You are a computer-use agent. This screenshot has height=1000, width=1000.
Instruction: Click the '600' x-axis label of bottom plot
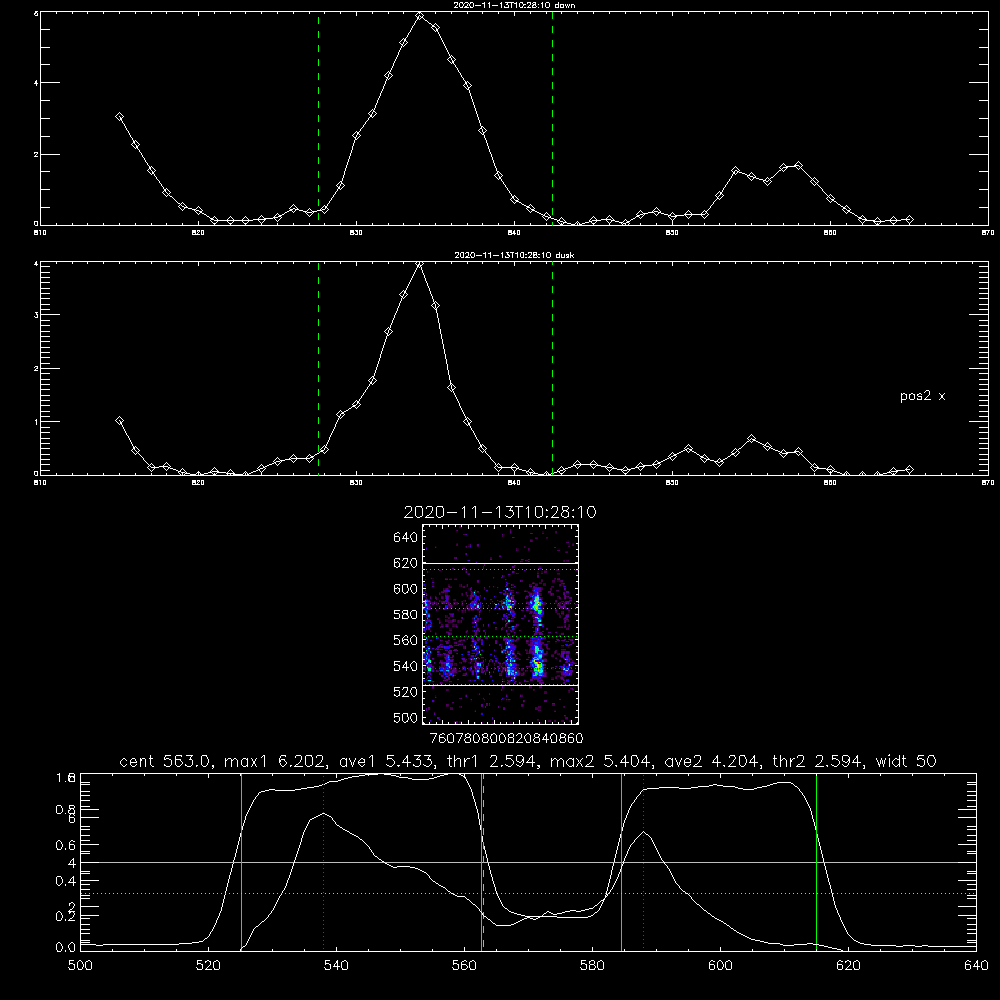click(x=721, y=966)
